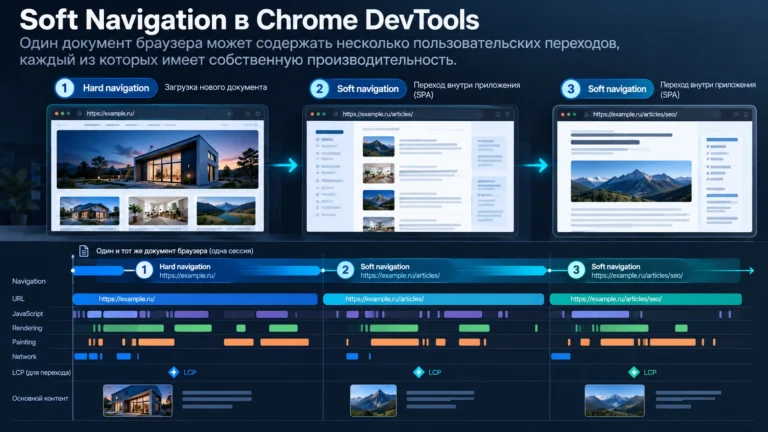Screen dimensions: 768x432
Task: Open the large house hero image in first browser
Action: tap(157, 159)
